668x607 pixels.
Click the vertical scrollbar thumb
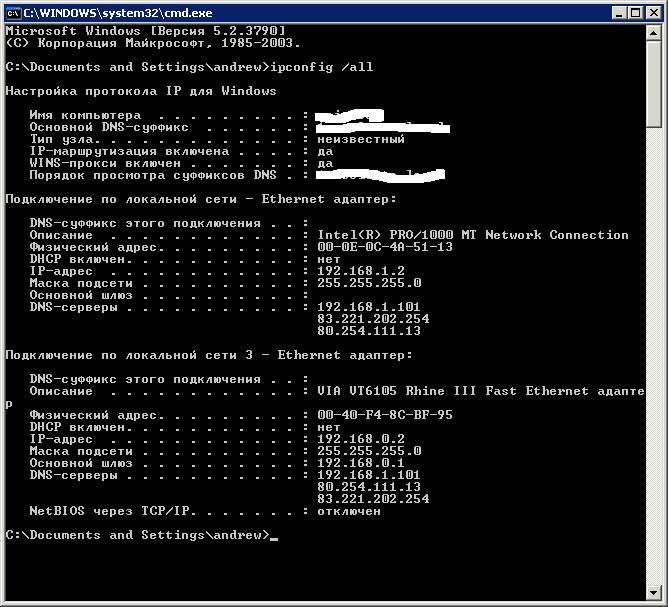pyautogui.click(x=654, y=84)
